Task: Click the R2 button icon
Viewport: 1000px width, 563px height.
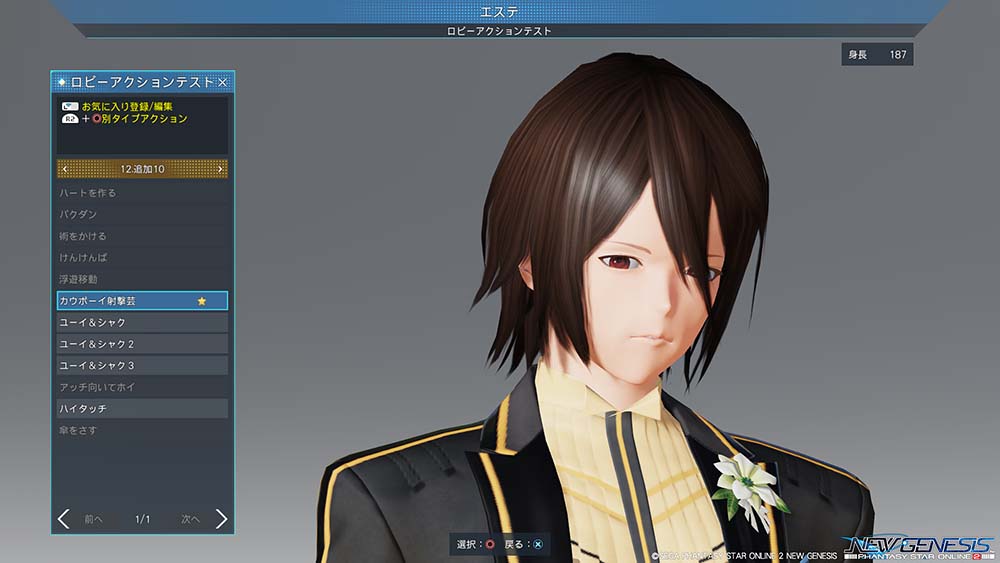Action: pos(70,119)
